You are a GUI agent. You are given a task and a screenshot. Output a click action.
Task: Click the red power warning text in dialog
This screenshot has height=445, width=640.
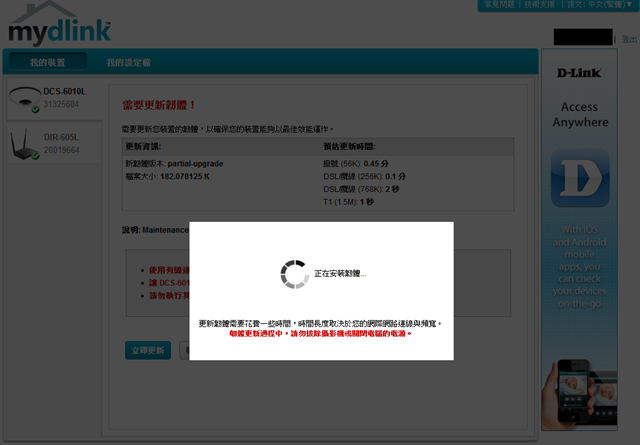pos(320,334)
